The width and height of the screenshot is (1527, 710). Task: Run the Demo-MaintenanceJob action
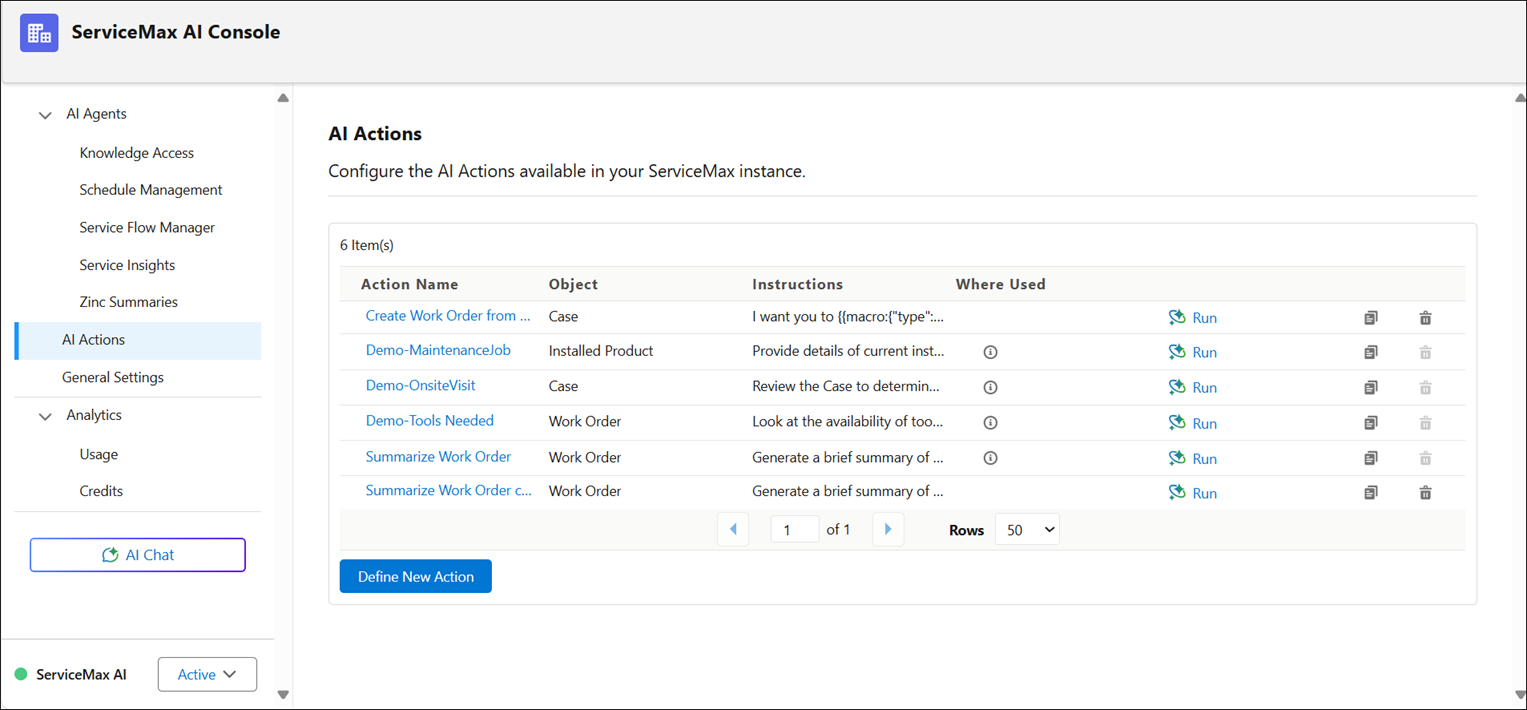point(1192,352)
